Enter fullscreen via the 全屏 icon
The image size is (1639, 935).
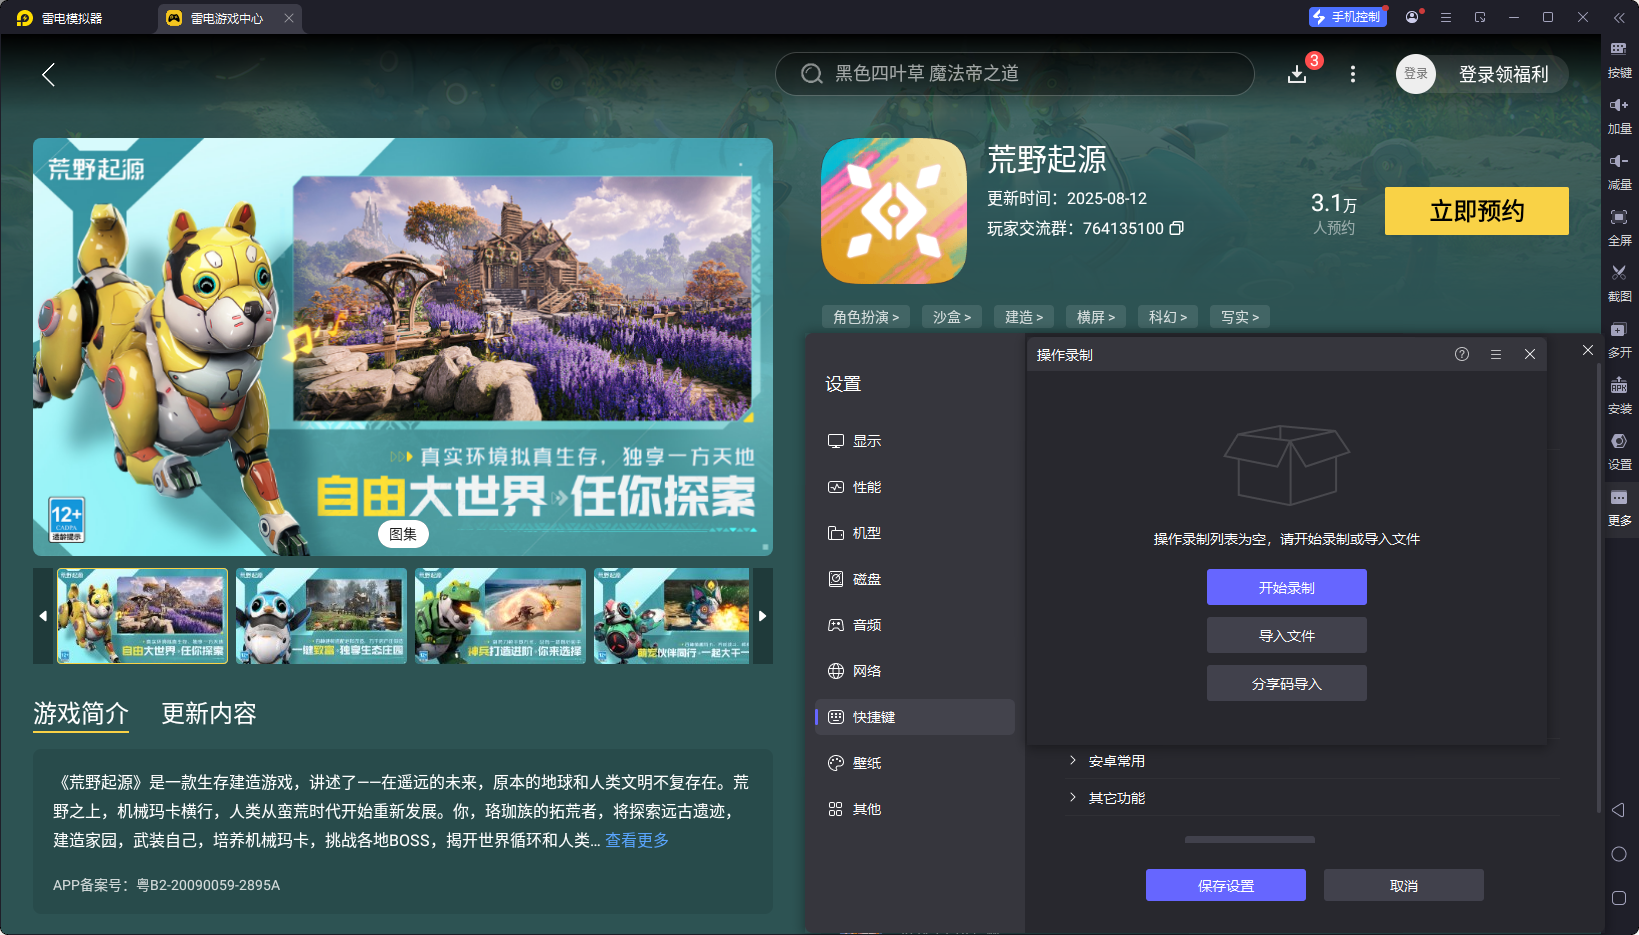pyautogui.click(x=1620, y=227)
